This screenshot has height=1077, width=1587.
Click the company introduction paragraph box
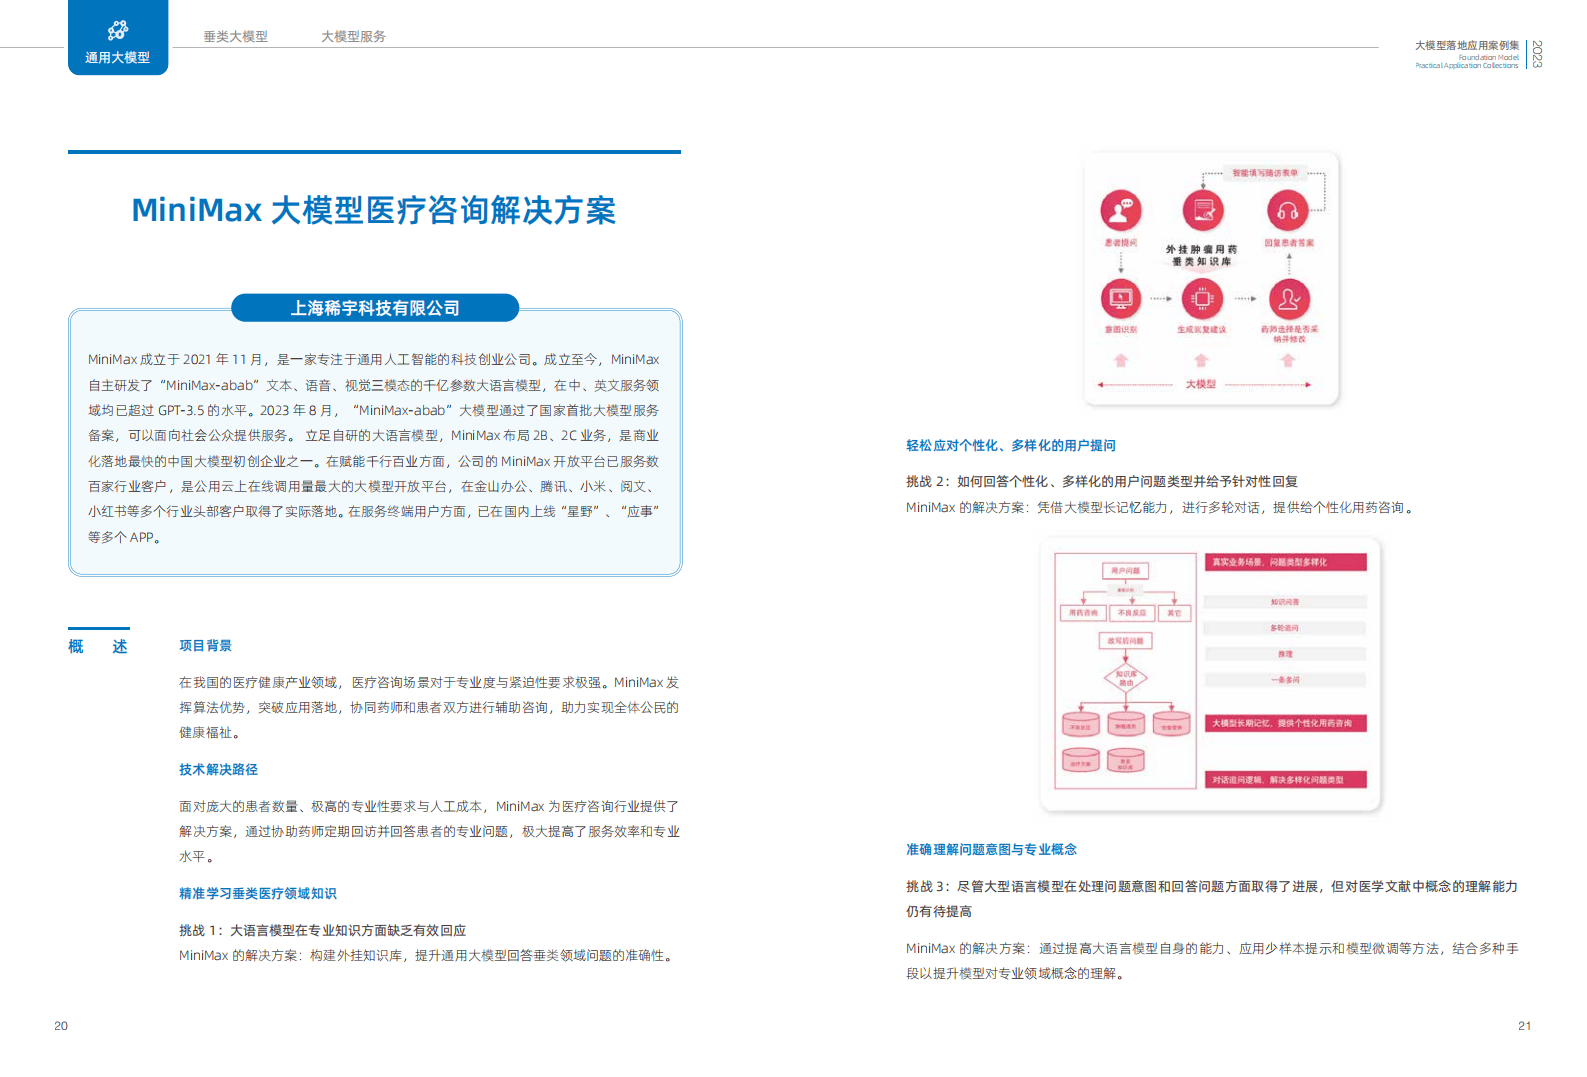click(375, 442)
